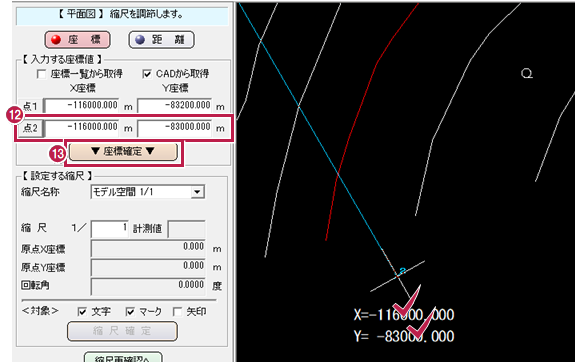Enable the 座標一覧から取得 checkbox
Viewport: 575px width, 362px height.
pyautogui.click(x=42, y=74)
